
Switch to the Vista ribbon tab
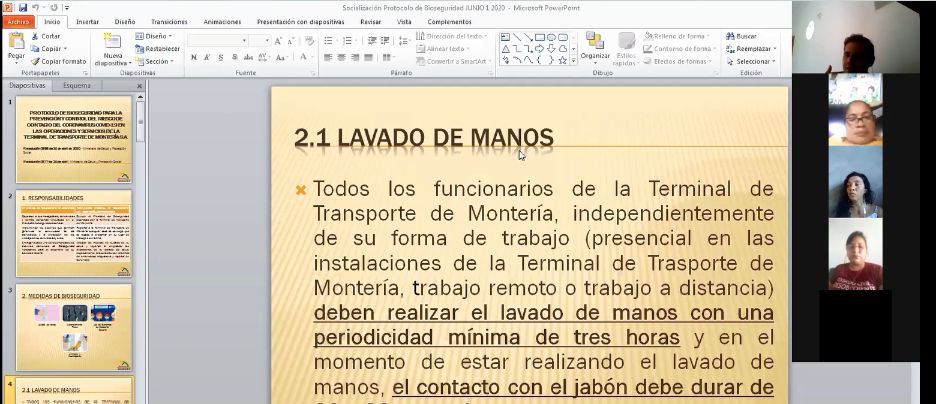404,22
